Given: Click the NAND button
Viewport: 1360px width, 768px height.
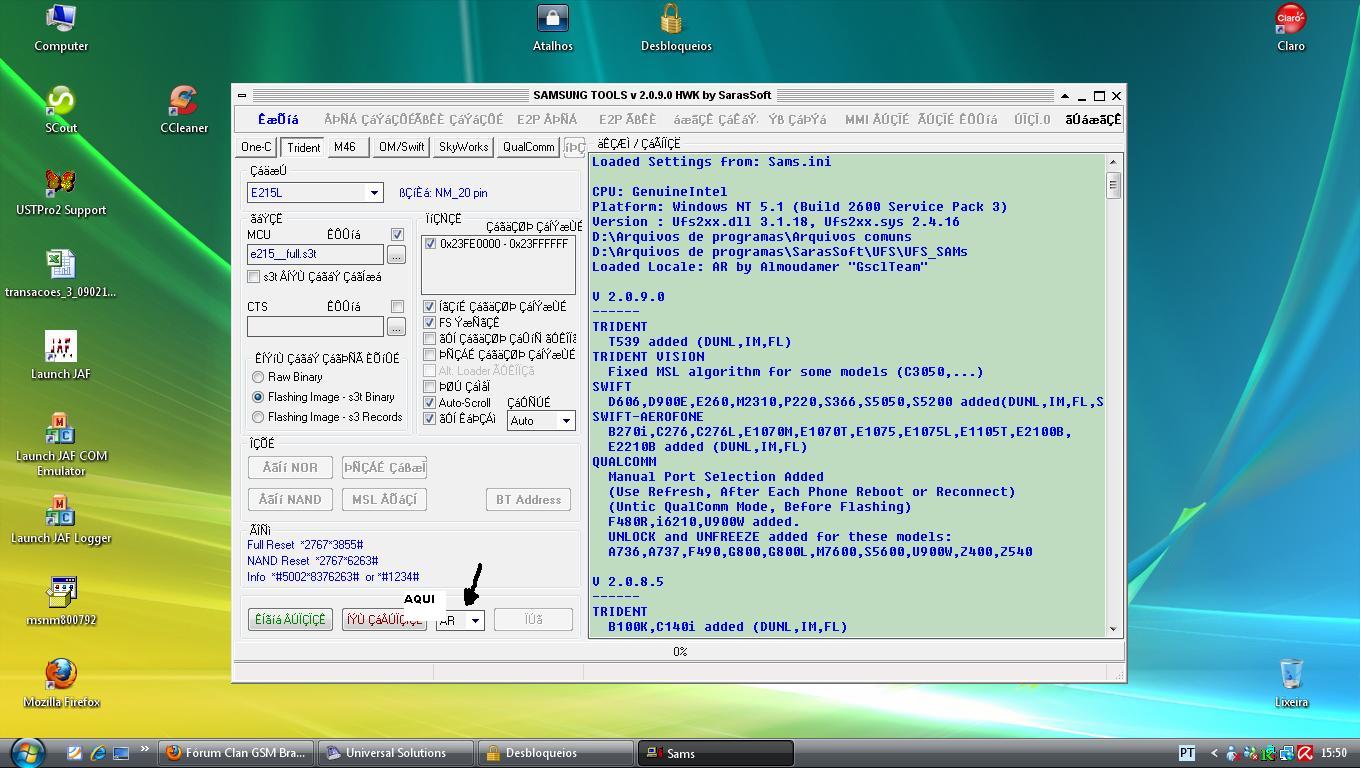Looking at the screenshot, I should pos(290,499).
